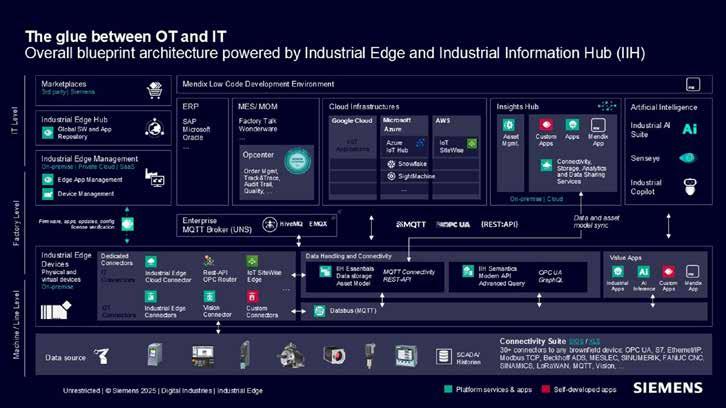Viewport: 726px width, 408px height.
Task: Click the Mendix App icon in Insights Hub
Action: tap(598, 125)
